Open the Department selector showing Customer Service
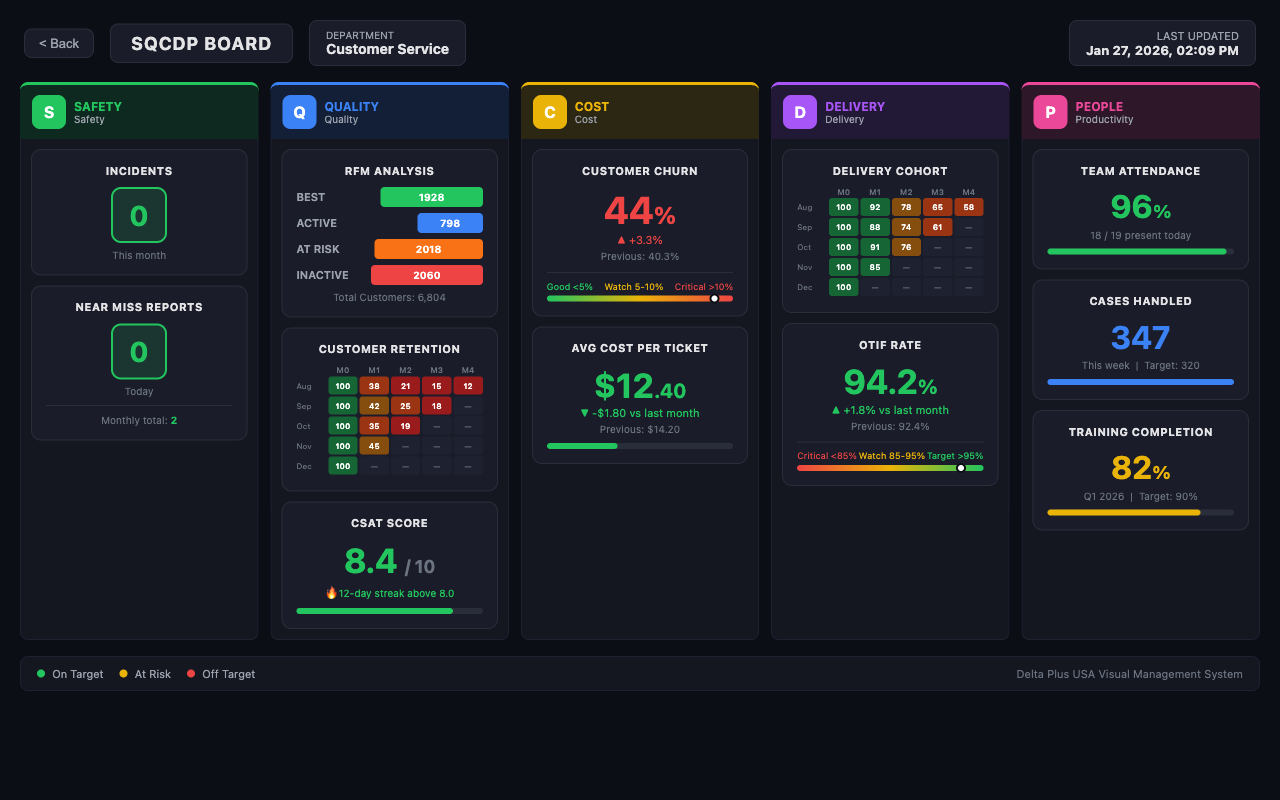This screenshot has height=800, width=1280. click(x=387, y=43)
